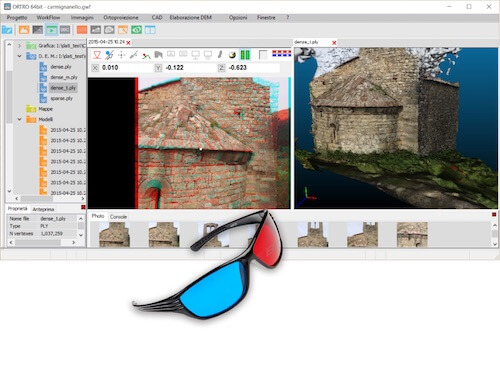
Task: Click photo strip scroll-down arrow
Action: 495,244
